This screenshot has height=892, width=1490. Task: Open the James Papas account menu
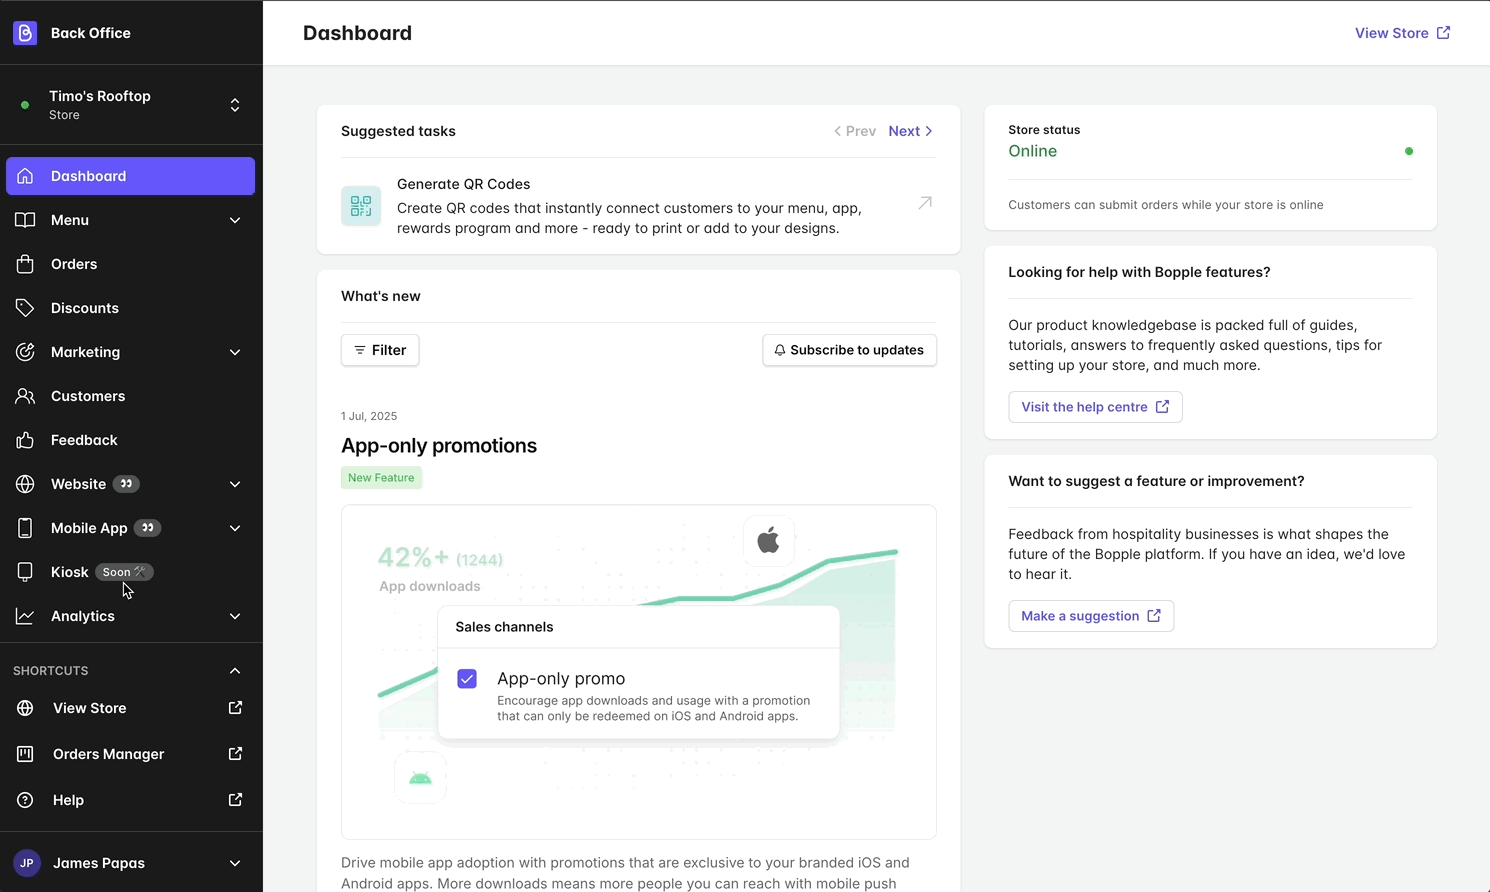point(130,863)
